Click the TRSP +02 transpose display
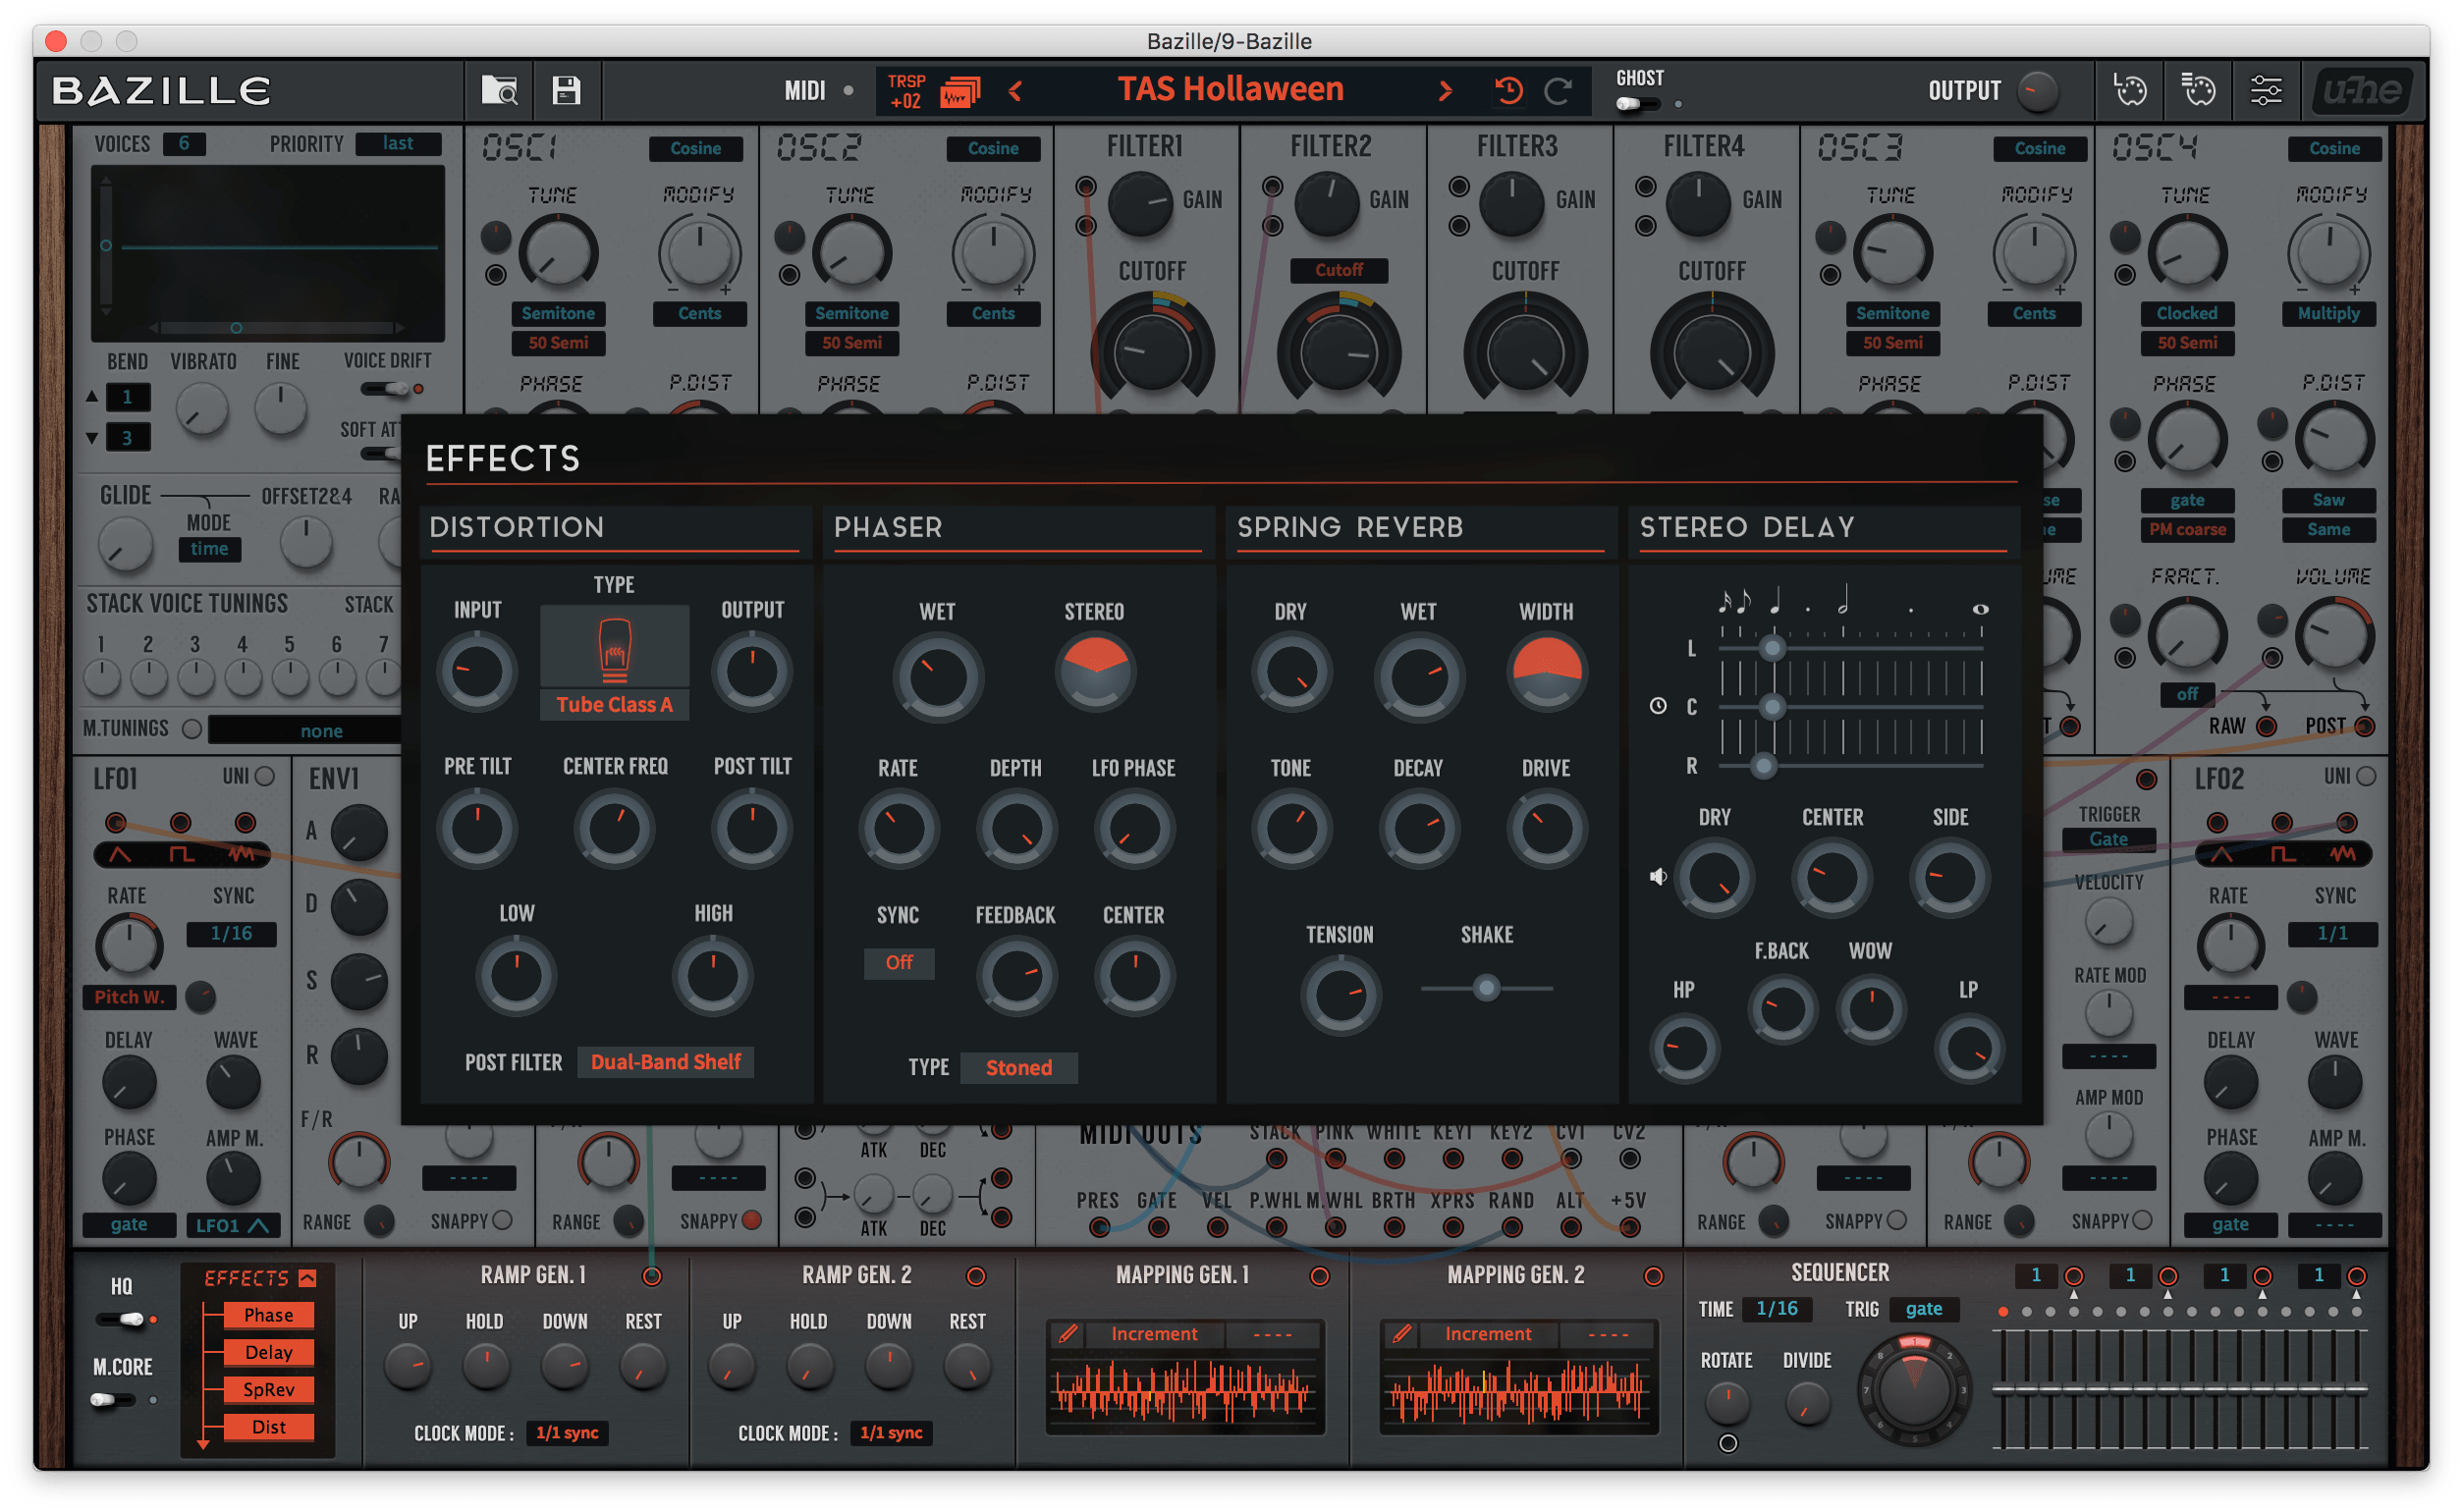2463x1512 pixels. click(x=906, y=91)
